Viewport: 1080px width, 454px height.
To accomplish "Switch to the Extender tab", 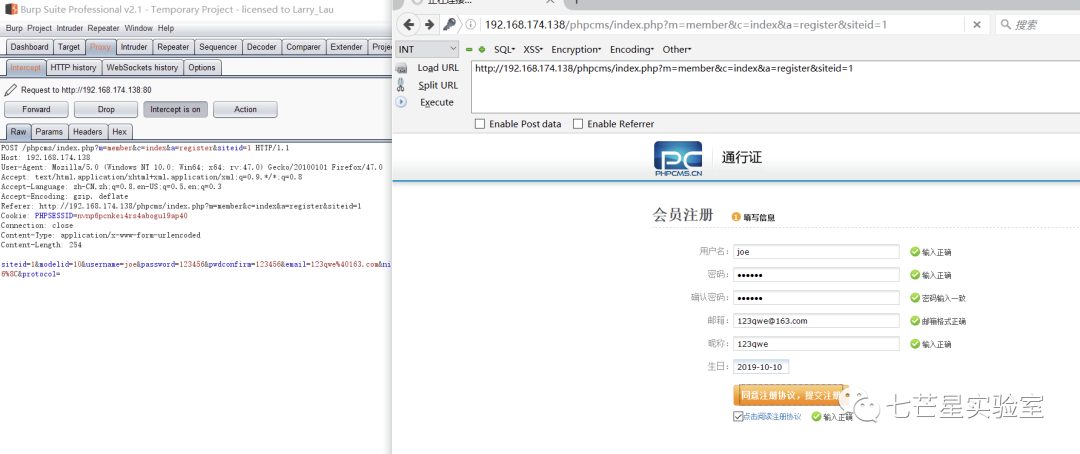I will pos(346,47).
